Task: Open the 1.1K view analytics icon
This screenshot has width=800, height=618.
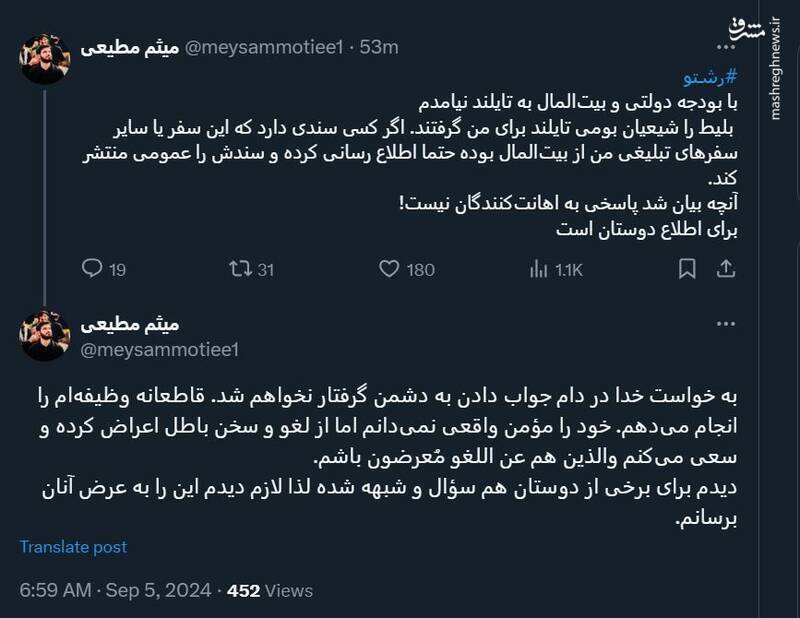Action: pos(539,269)
